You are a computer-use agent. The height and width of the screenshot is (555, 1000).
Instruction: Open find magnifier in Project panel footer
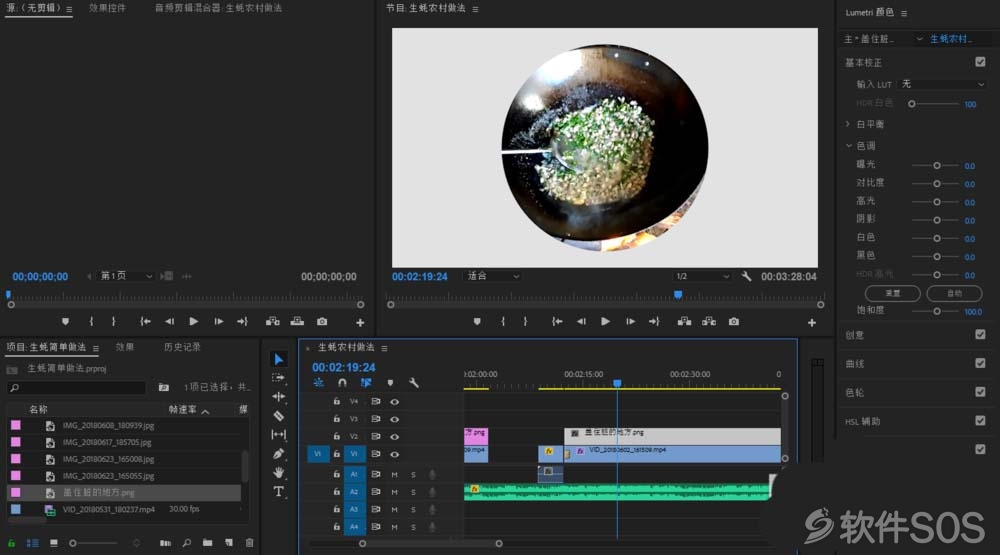[x=186, y=543]
